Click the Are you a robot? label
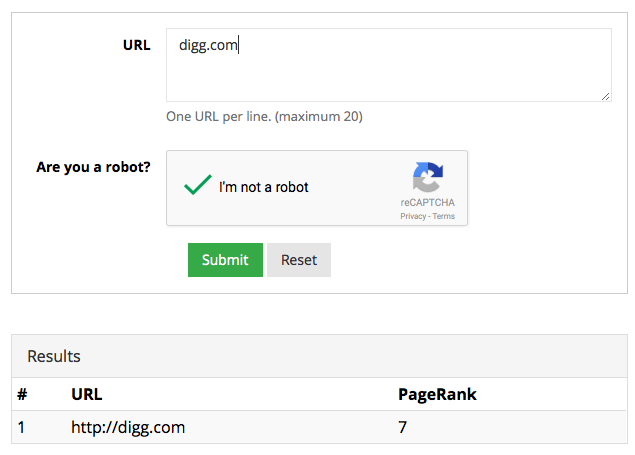This screenshot has height=455, width=635. [94, 167]
